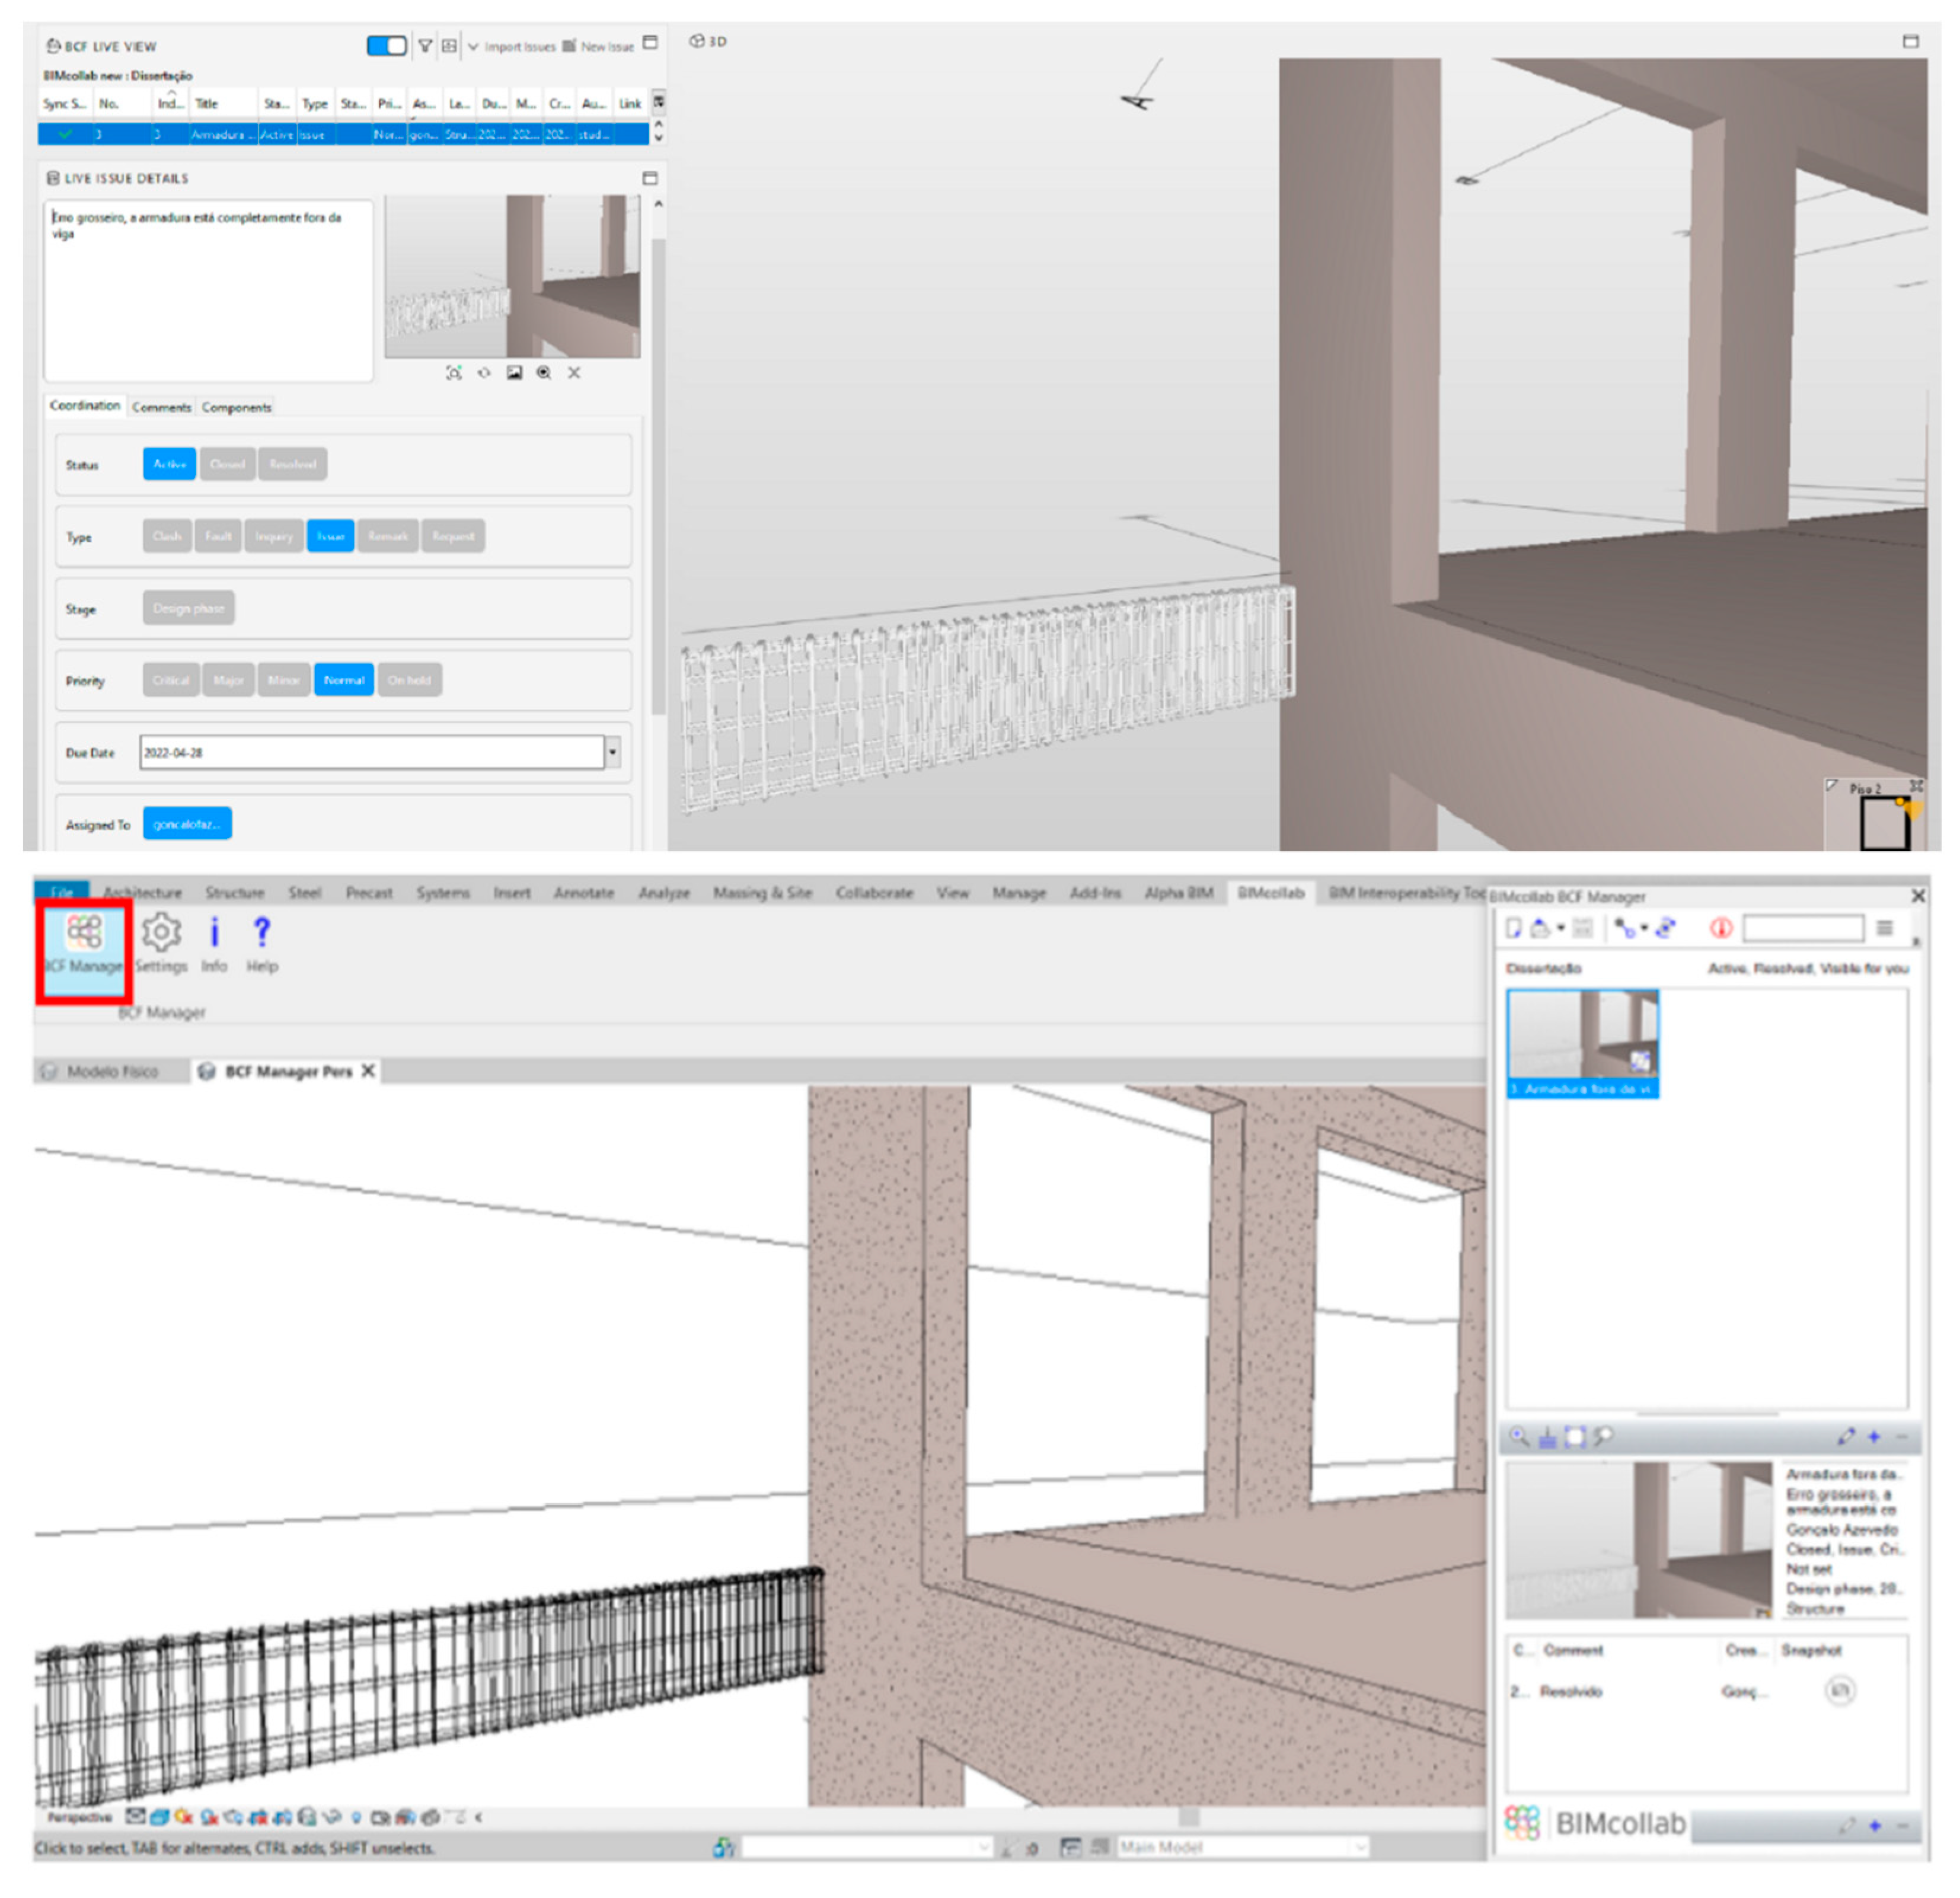
Task: Open the hamburger menu in BCF Manager
Action: click(x=1884, y=928)
